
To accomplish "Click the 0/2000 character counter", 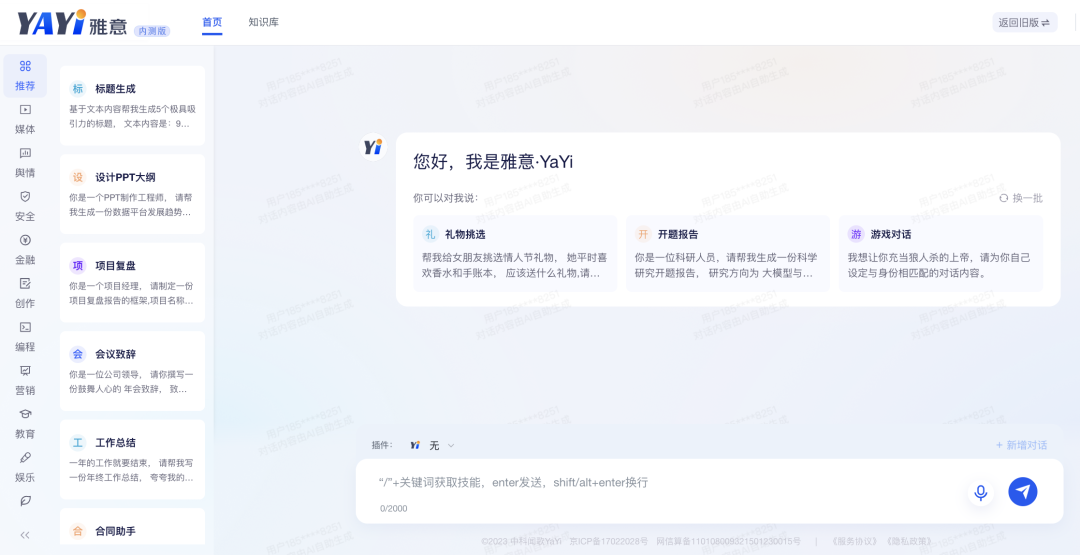I will [x=394, y=509].
